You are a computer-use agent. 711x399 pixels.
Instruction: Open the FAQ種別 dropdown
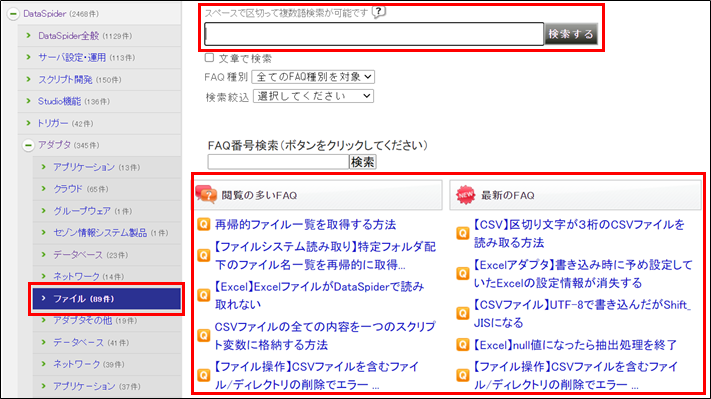click(313, 77)
